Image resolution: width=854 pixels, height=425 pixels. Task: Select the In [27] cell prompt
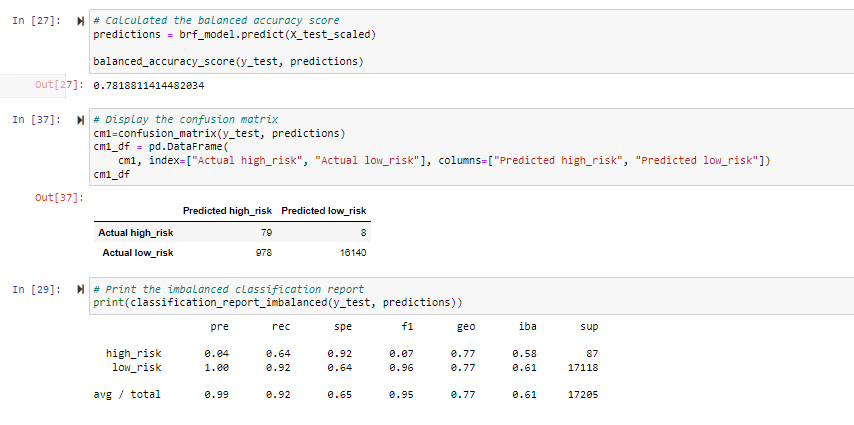point(37,21)
